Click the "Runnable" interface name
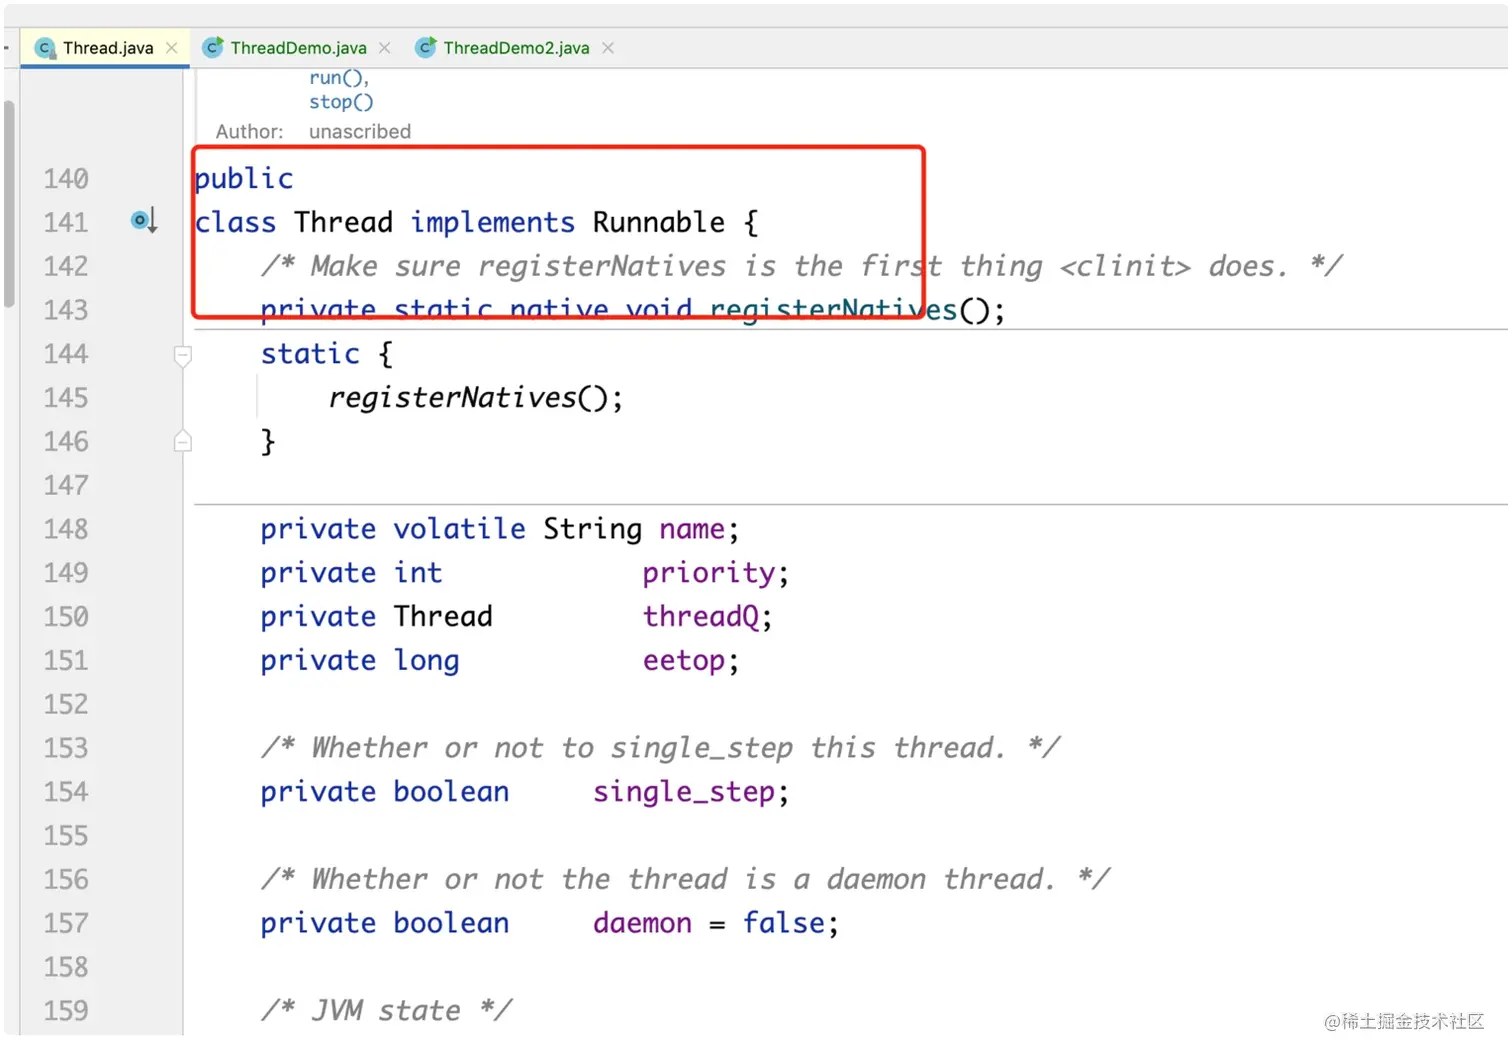 coord(659,222)
